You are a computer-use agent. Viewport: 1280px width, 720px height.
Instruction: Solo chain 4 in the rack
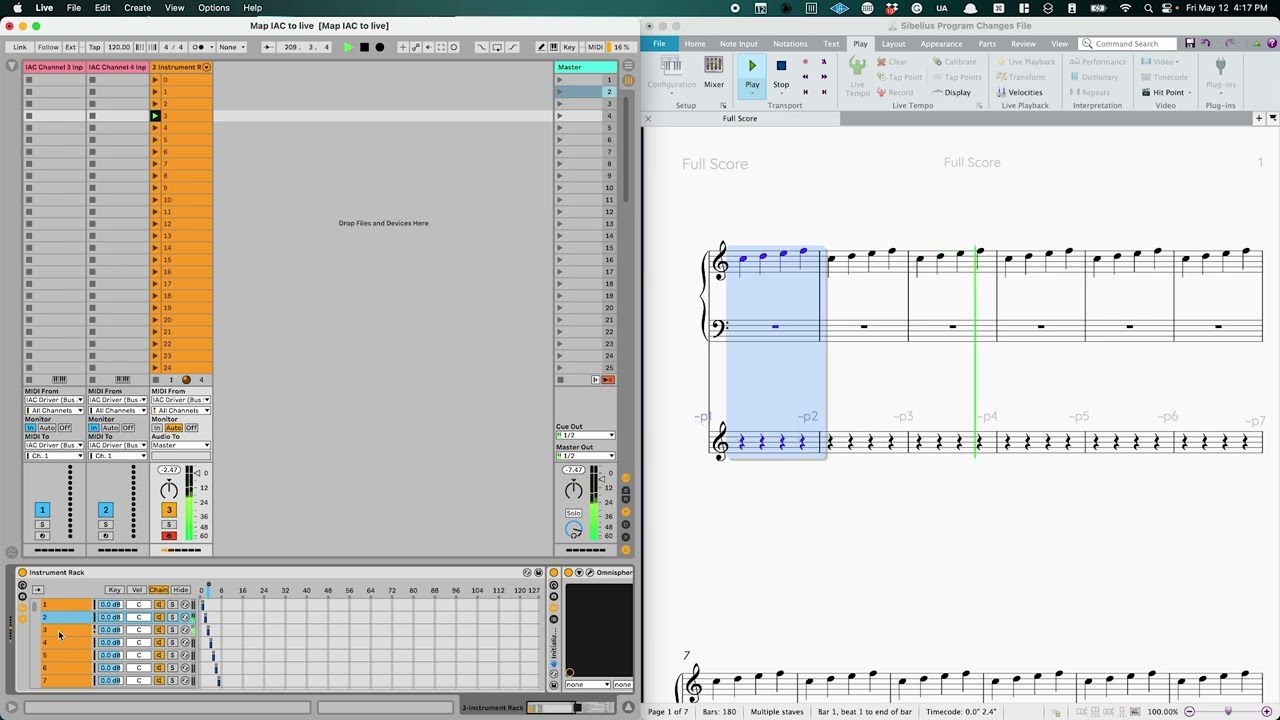[x=172, y=642]
